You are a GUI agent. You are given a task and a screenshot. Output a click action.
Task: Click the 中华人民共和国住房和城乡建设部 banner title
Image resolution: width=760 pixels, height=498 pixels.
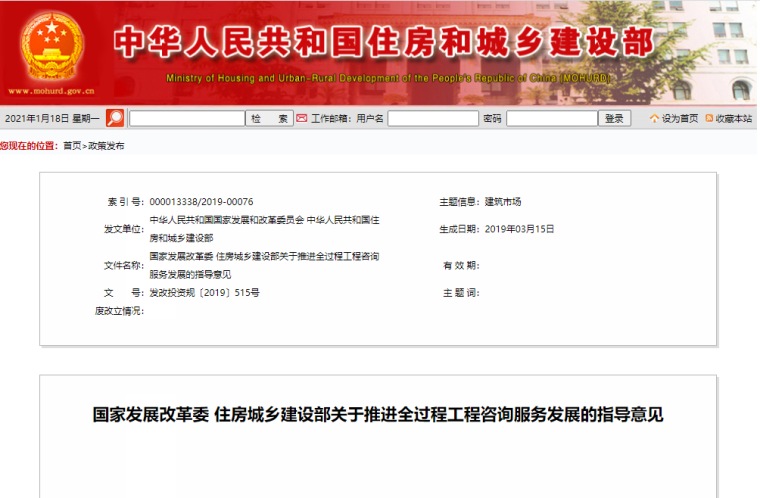pyautogui.click(x=383, y=41)
